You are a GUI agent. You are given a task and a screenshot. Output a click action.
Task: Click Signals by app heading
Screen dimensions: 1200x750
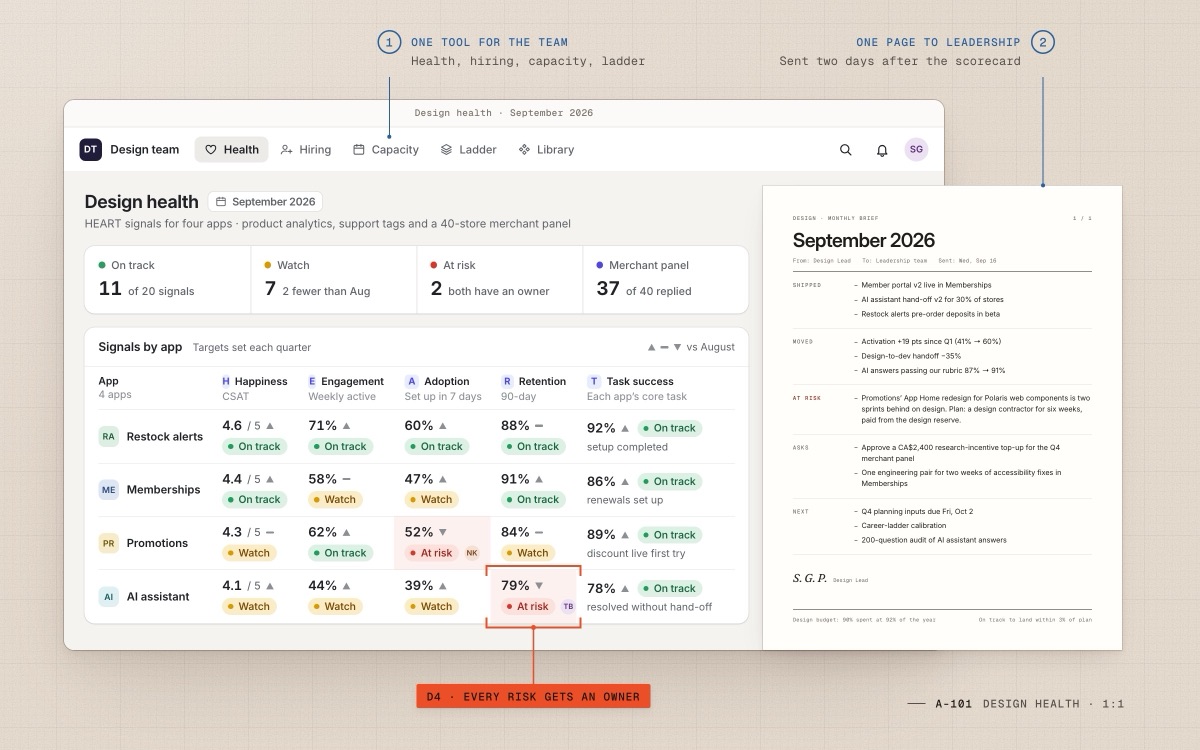pos(140,347)
